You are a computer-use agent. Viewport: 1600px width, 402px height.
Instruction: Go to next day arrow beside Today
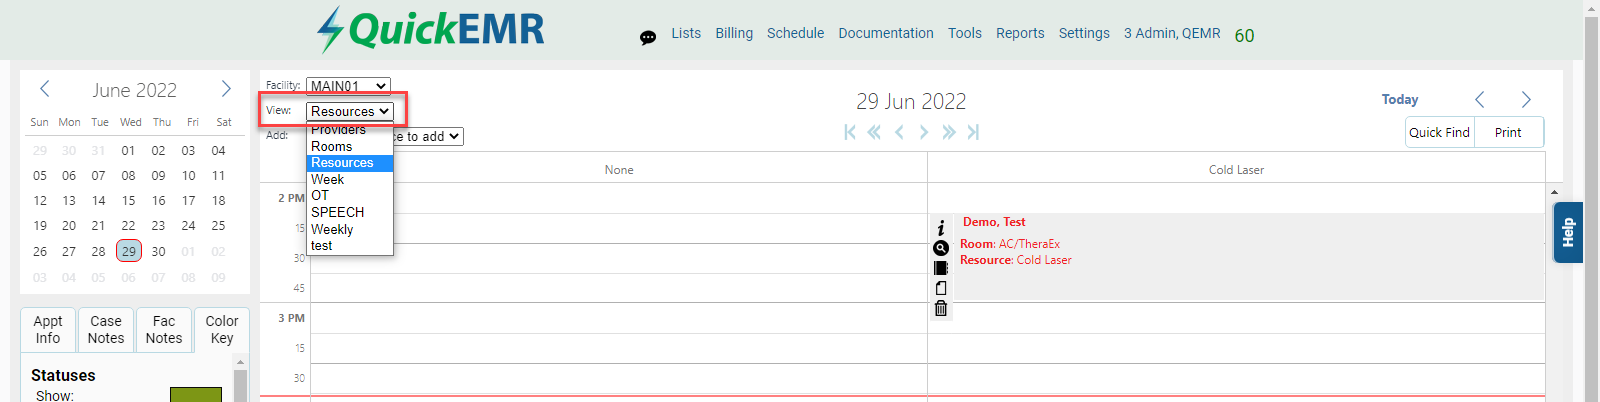(x=1526, y=99)
